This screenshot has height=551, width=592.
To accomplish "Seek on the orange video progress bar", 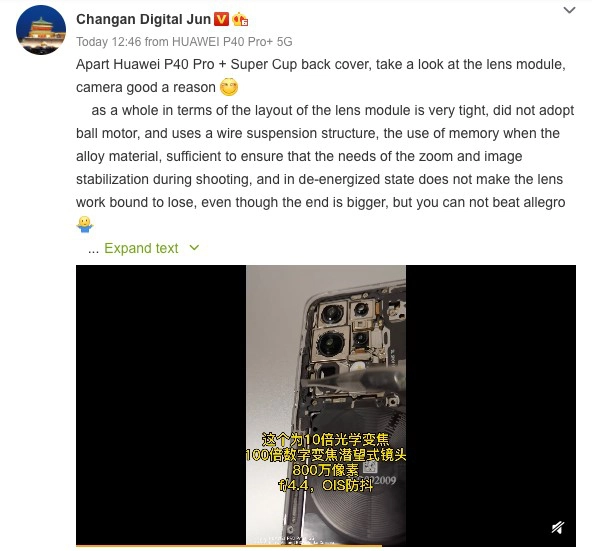I will point(229,545).
